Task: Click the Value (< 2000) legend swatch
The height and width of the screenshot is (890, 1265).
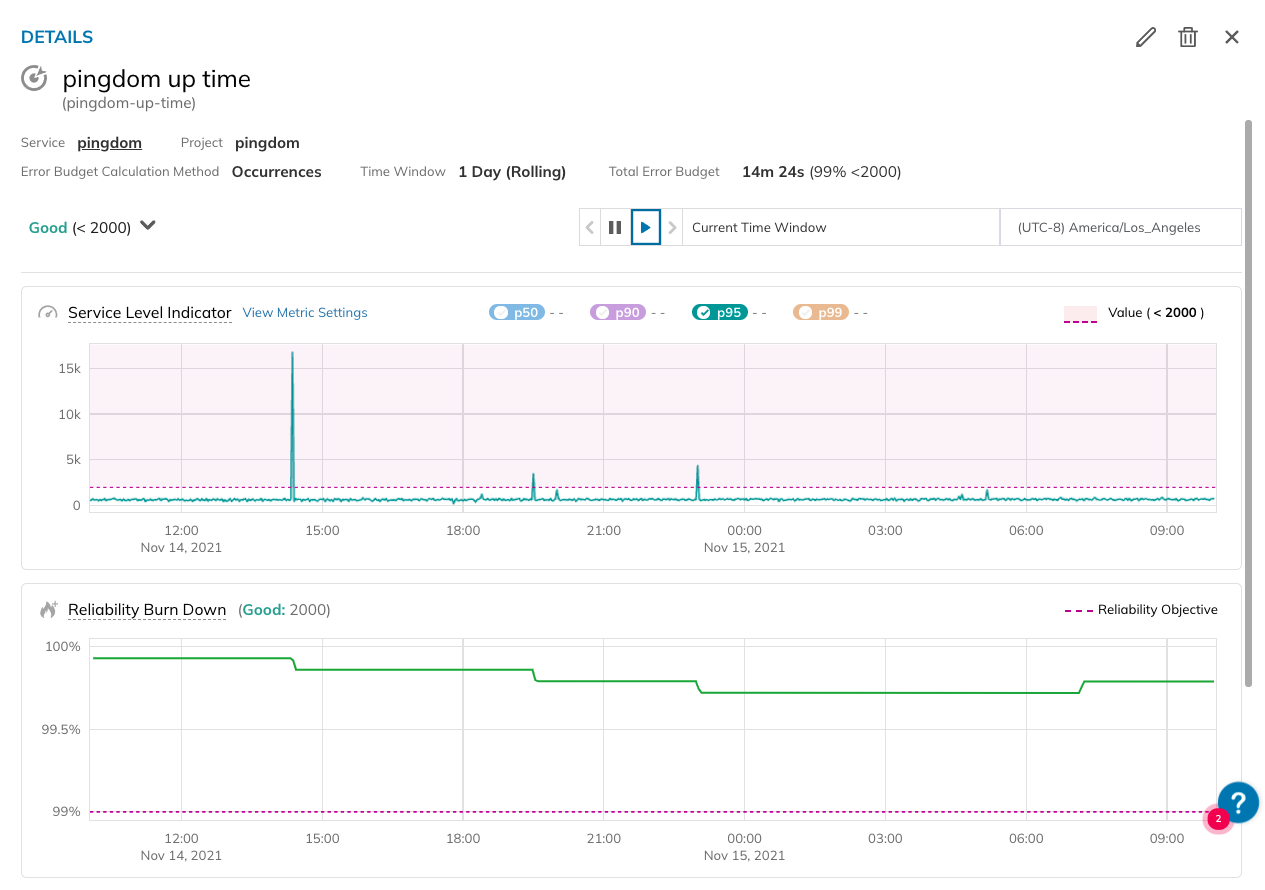Action: point(1080,314)
